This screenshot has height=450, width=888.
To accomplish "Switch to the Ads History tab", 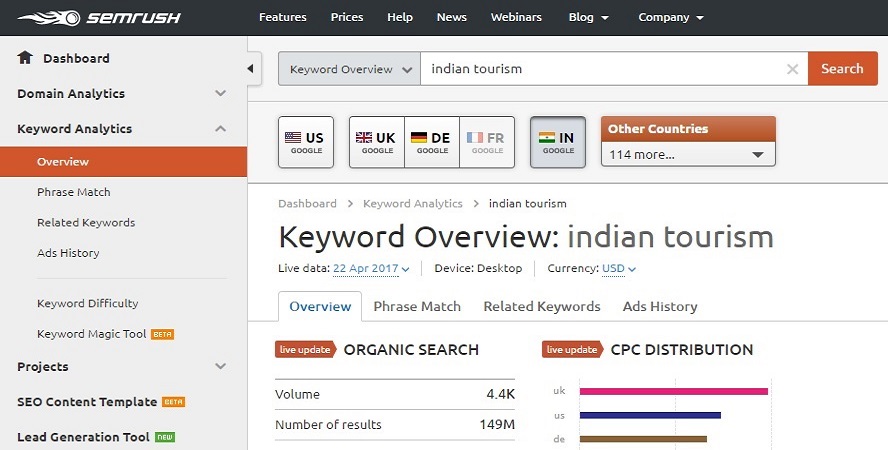I will coord(660,306).
